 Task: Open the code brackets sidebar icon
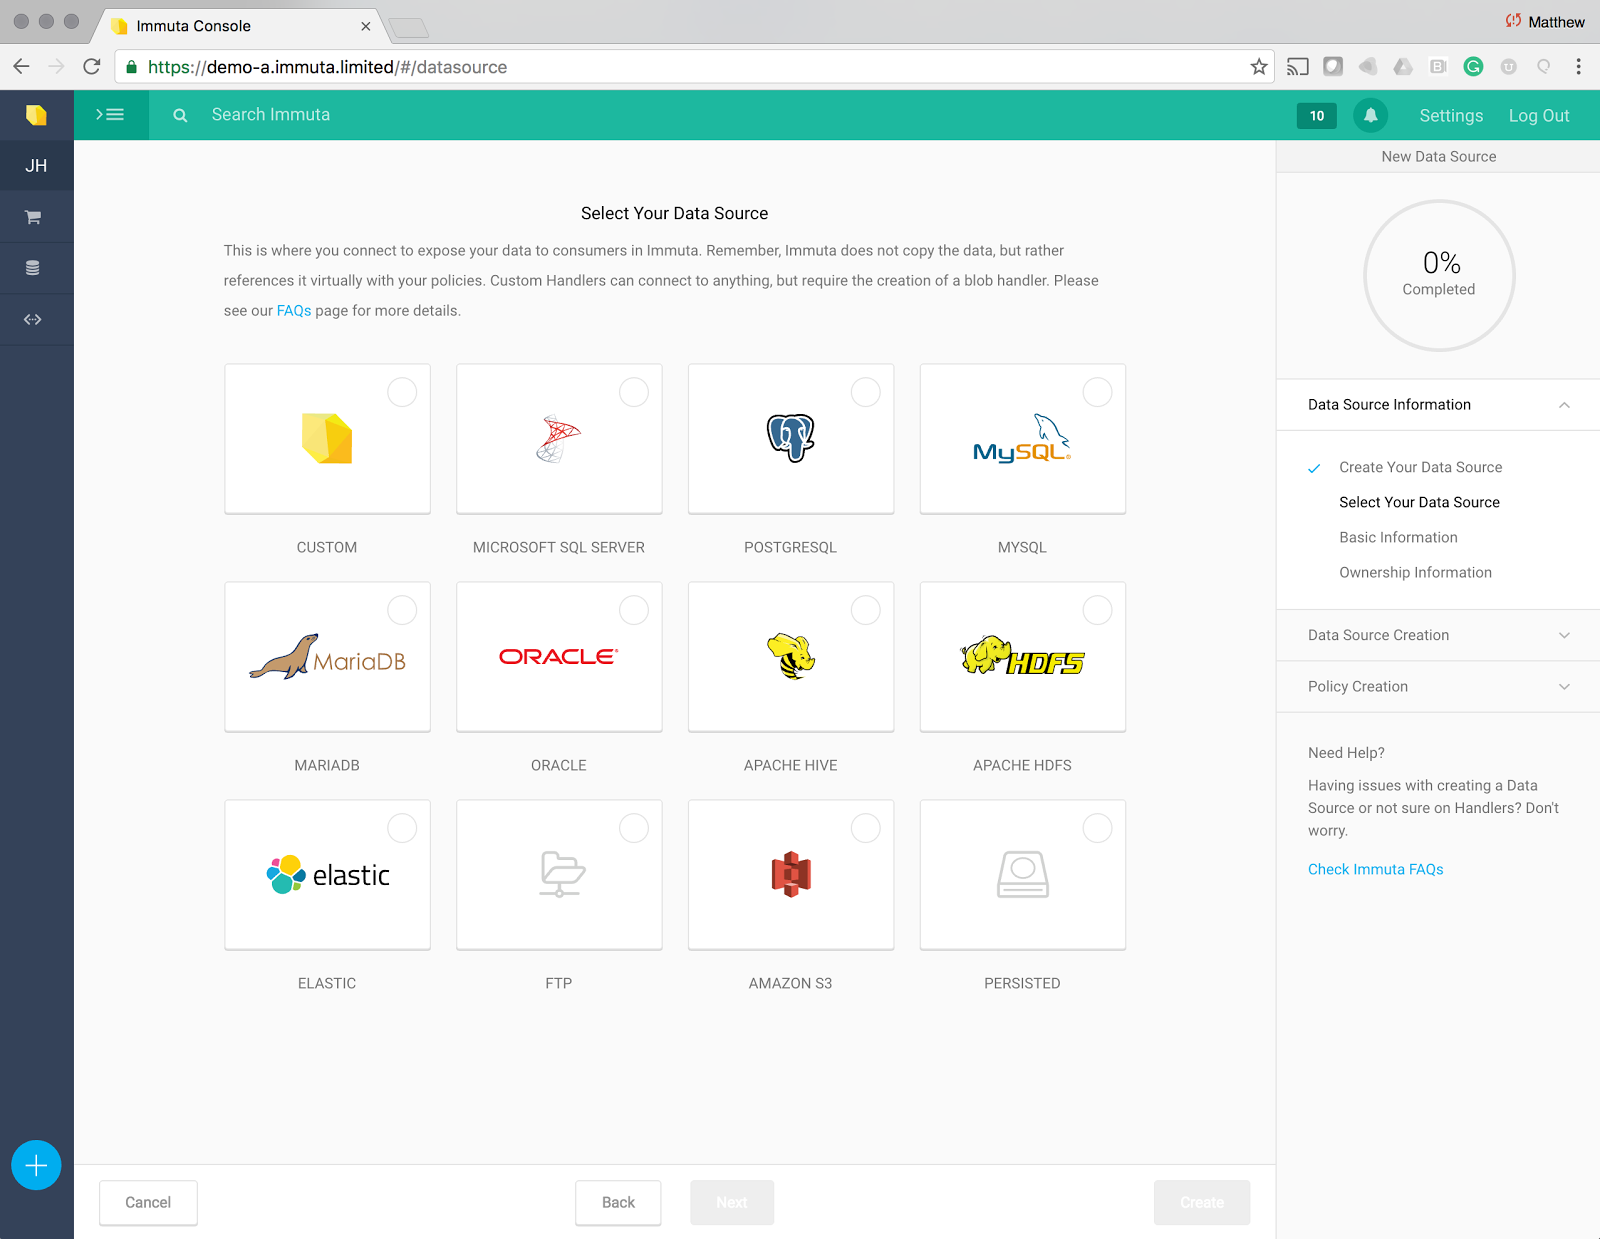click(x=33, y=319)
